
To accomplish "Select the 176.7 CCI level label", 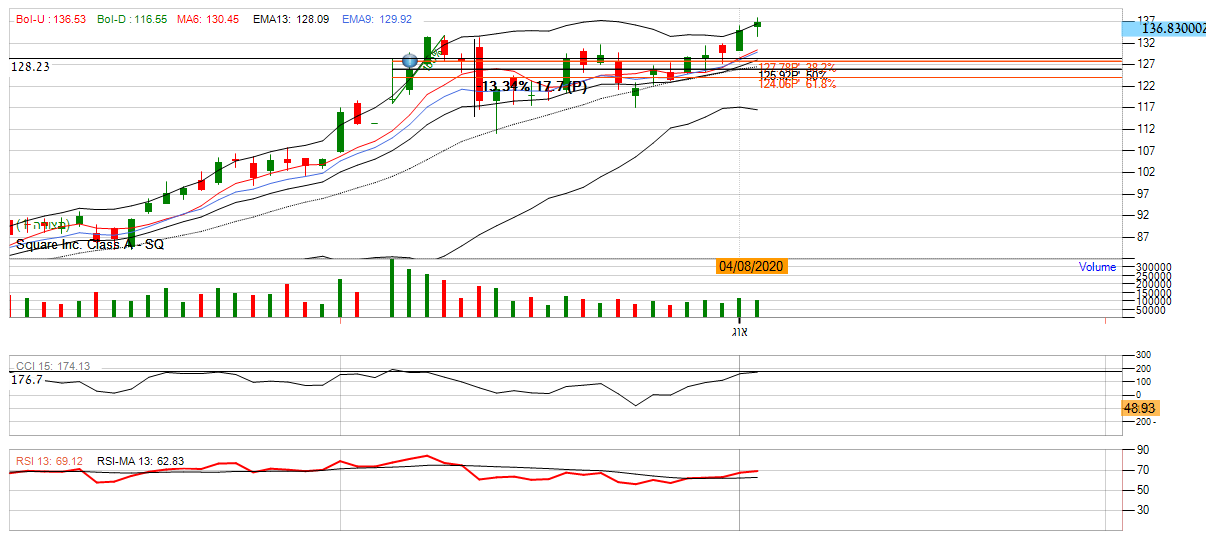I will point(26,380).
